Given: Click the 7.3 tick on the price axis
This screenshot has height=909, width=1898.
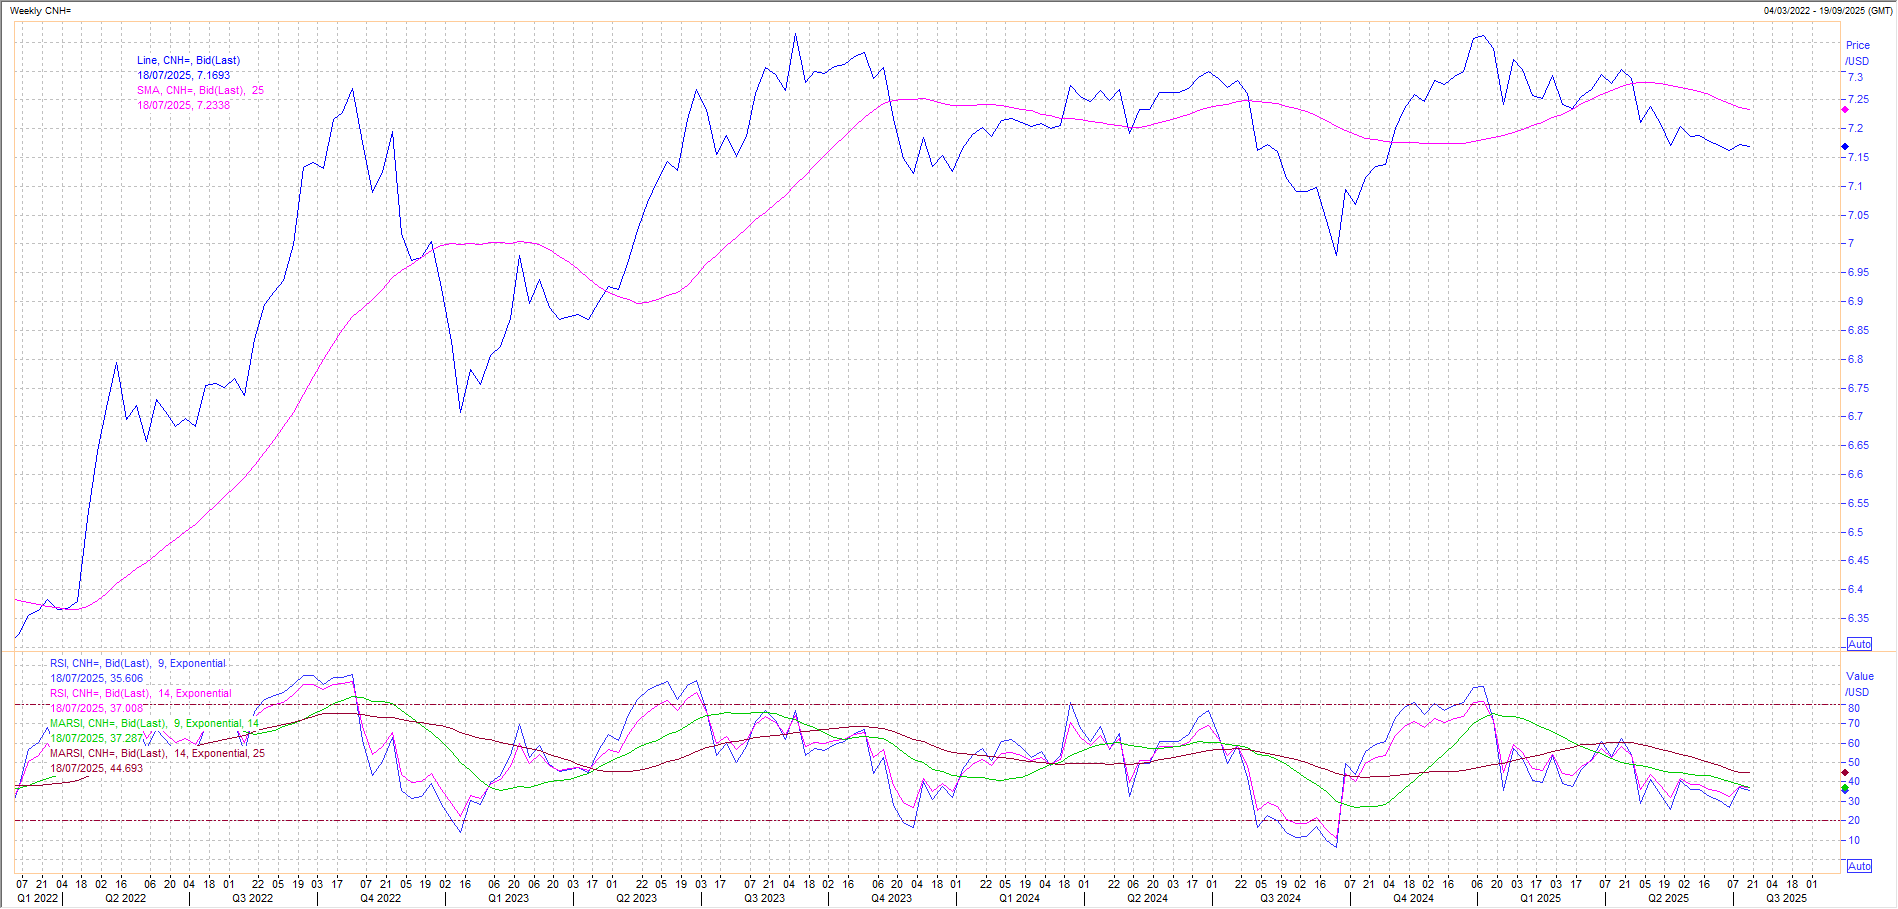Looking at the screenshot, I should [1855, 77].
